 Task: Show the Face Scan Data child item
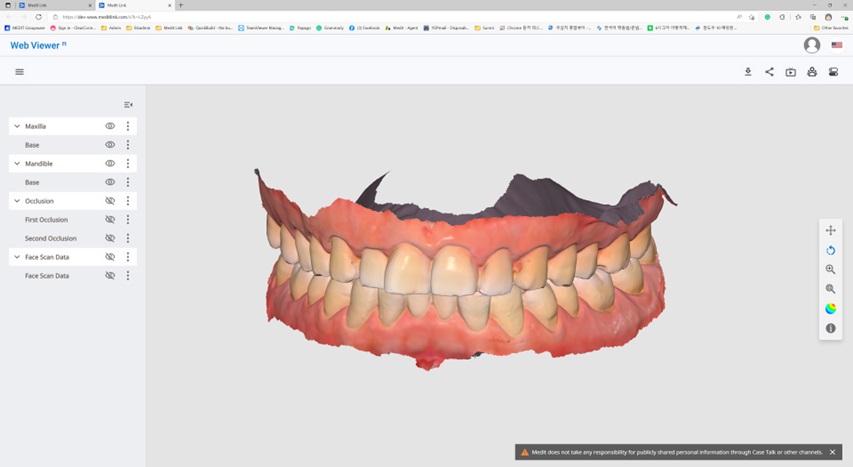[110, 275]
